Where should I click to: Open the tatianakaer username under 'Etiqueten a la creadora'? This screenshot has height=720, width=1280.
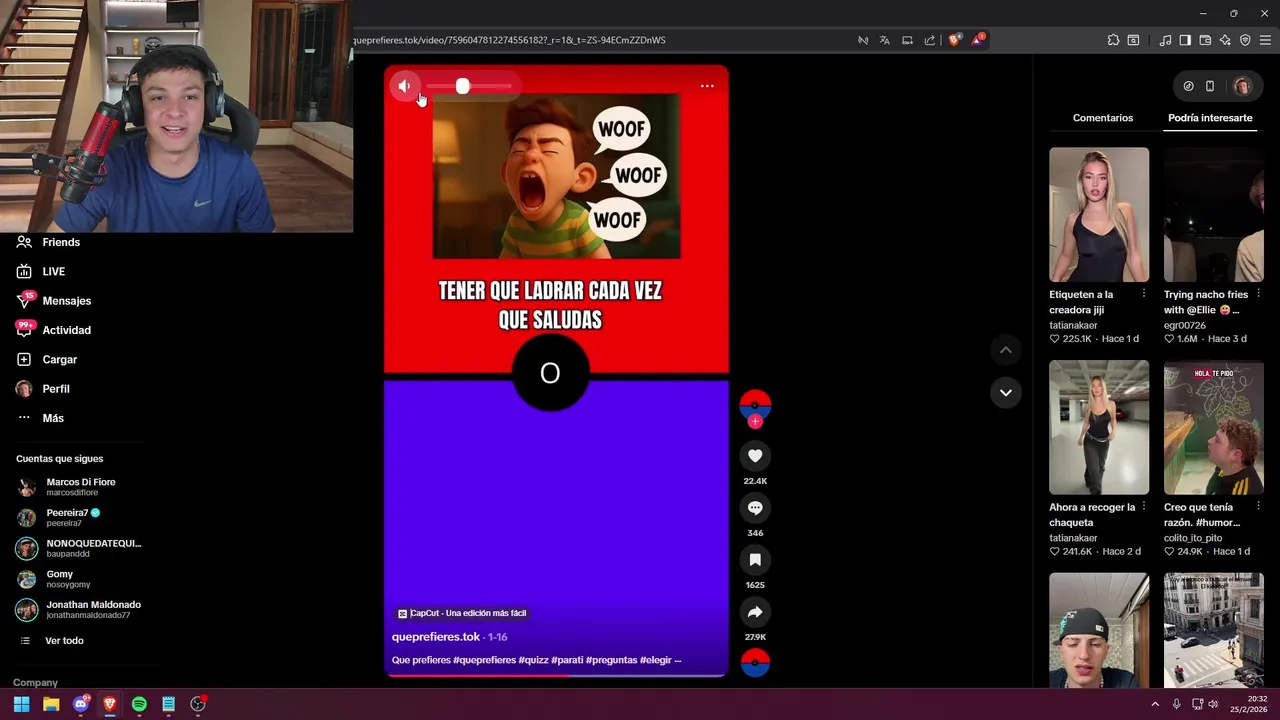(1073, 325)
